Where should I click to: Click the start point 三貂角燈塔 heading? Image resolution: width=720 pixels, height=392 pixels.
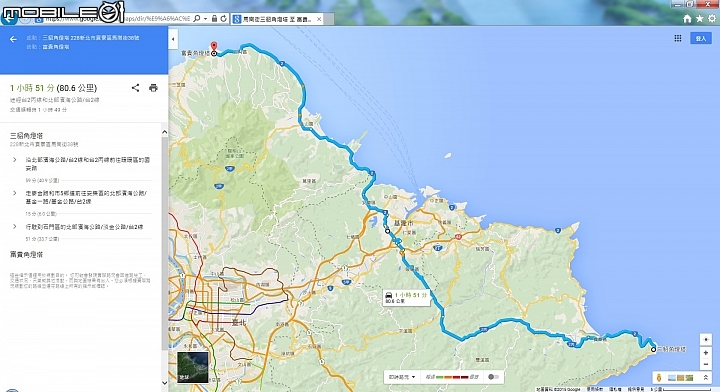coord(27,136)
